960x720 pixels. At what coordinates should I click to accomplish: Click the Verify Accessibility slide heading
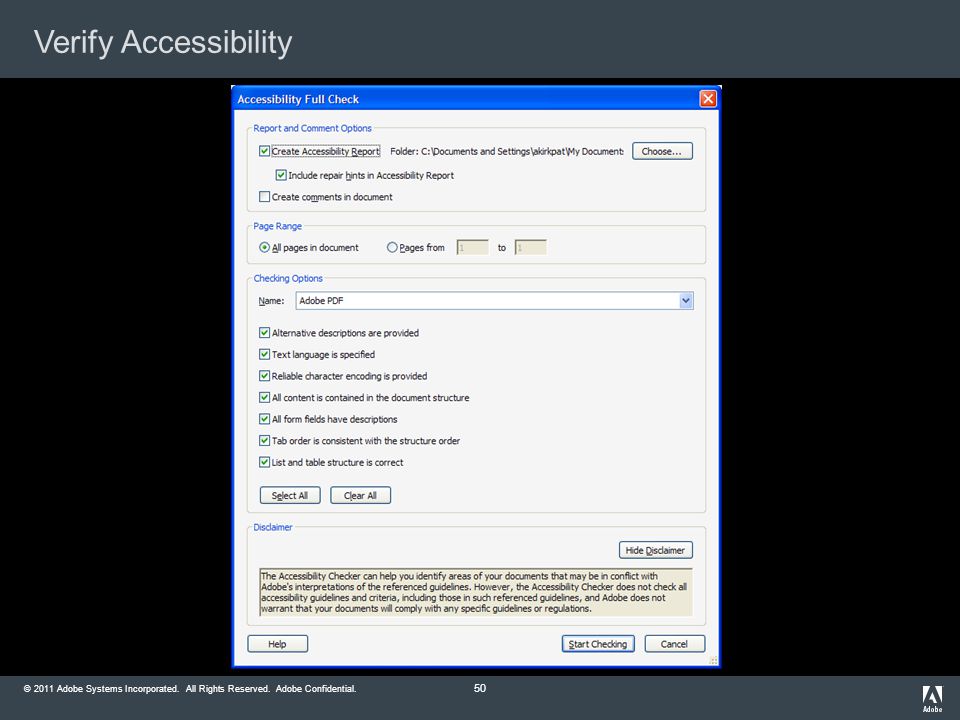[x=163, y=42]
